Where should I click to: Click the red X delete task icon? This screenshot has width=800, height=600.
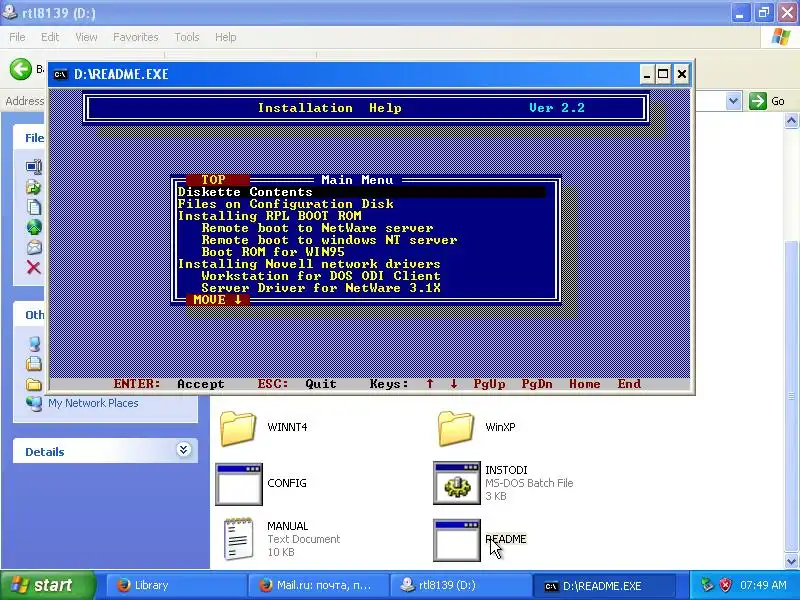34,267
